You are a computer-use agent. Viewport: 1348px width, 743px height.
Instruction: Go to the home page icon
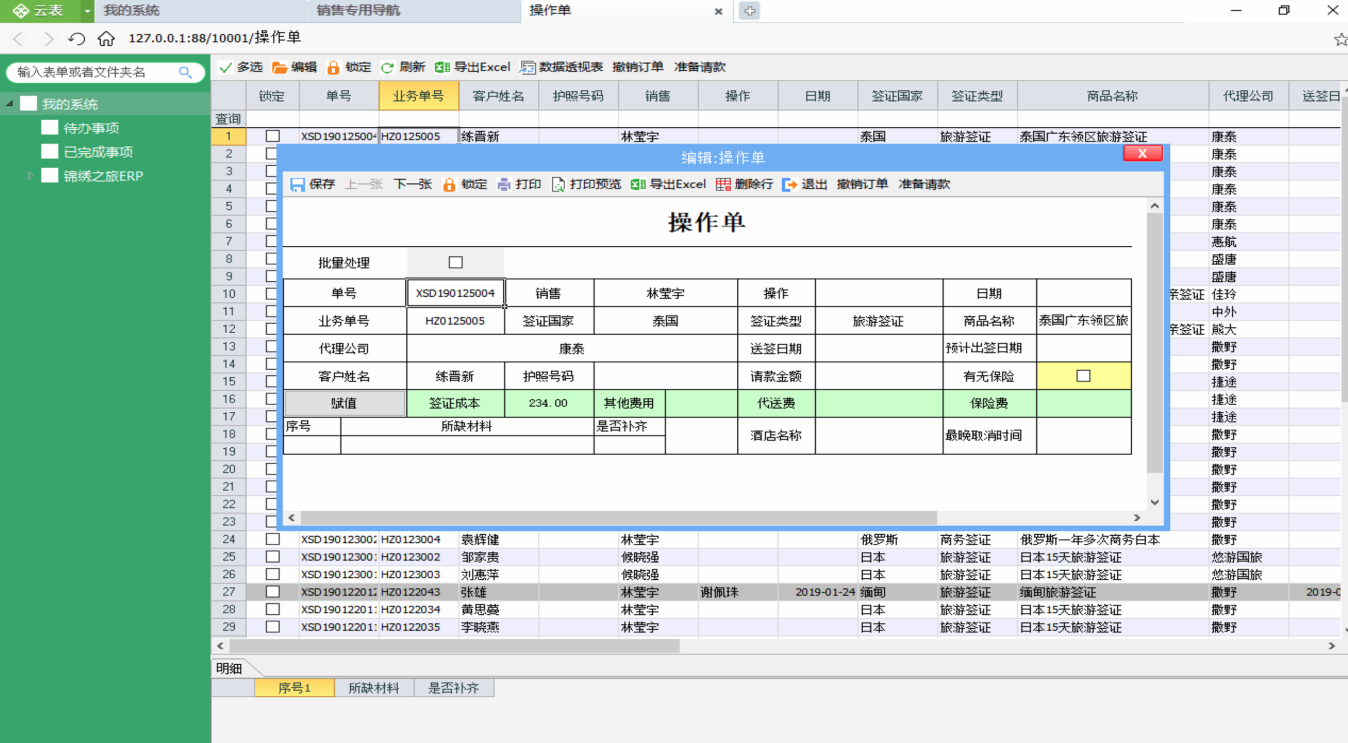[x=106, y=38]
